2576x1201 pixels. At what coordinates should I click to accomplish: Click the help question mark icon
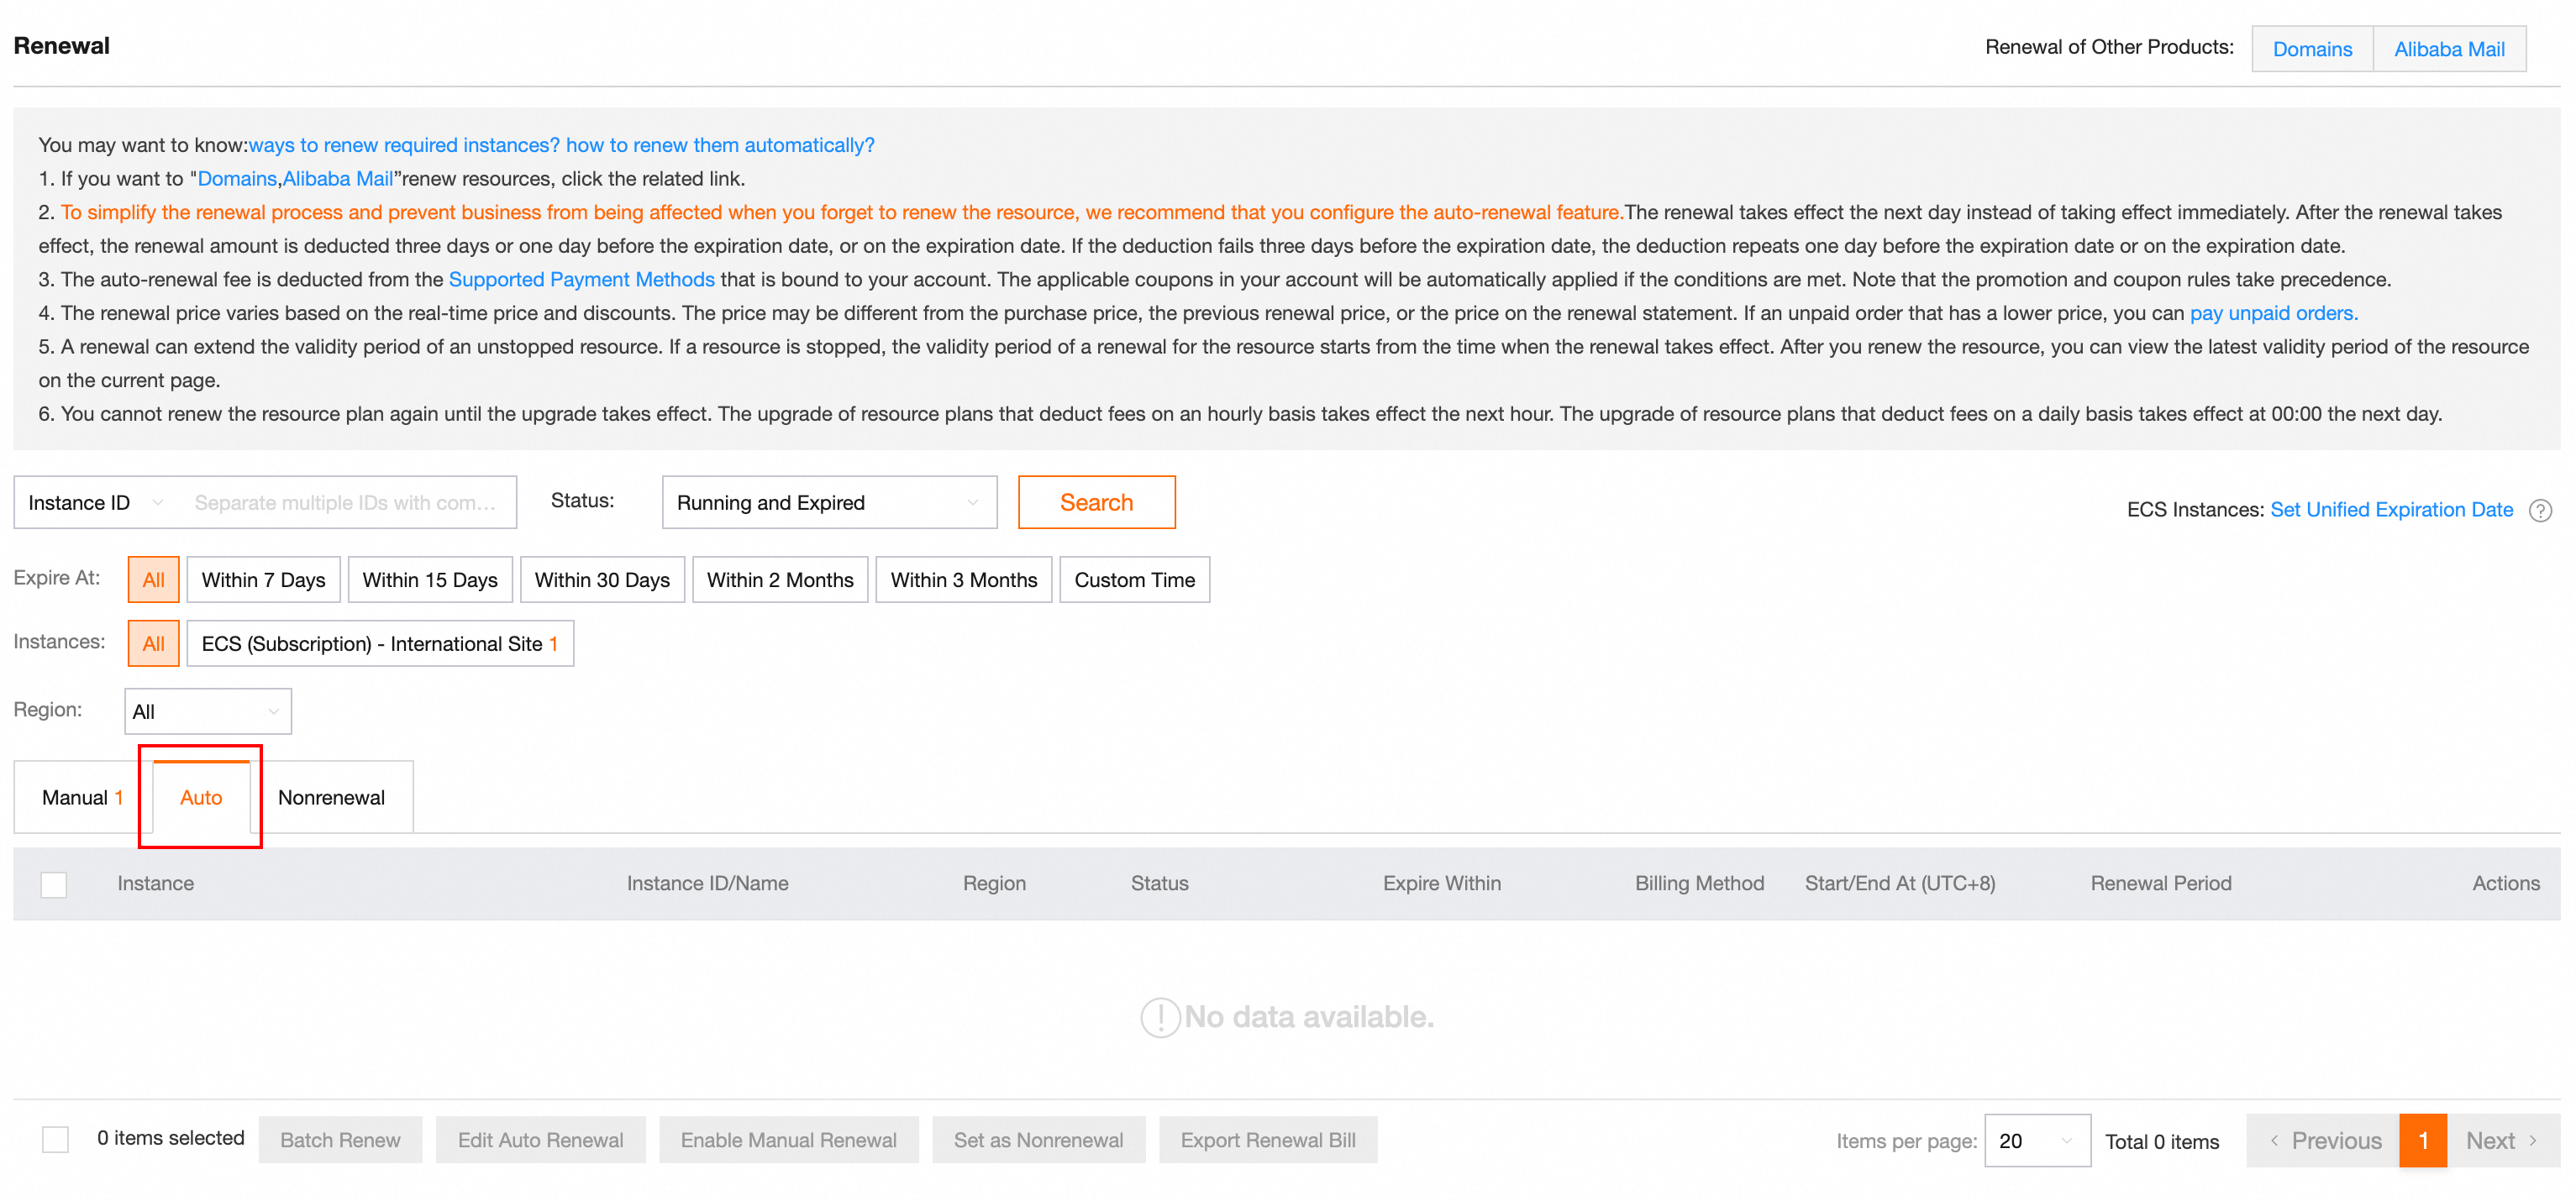point(2540,511)
